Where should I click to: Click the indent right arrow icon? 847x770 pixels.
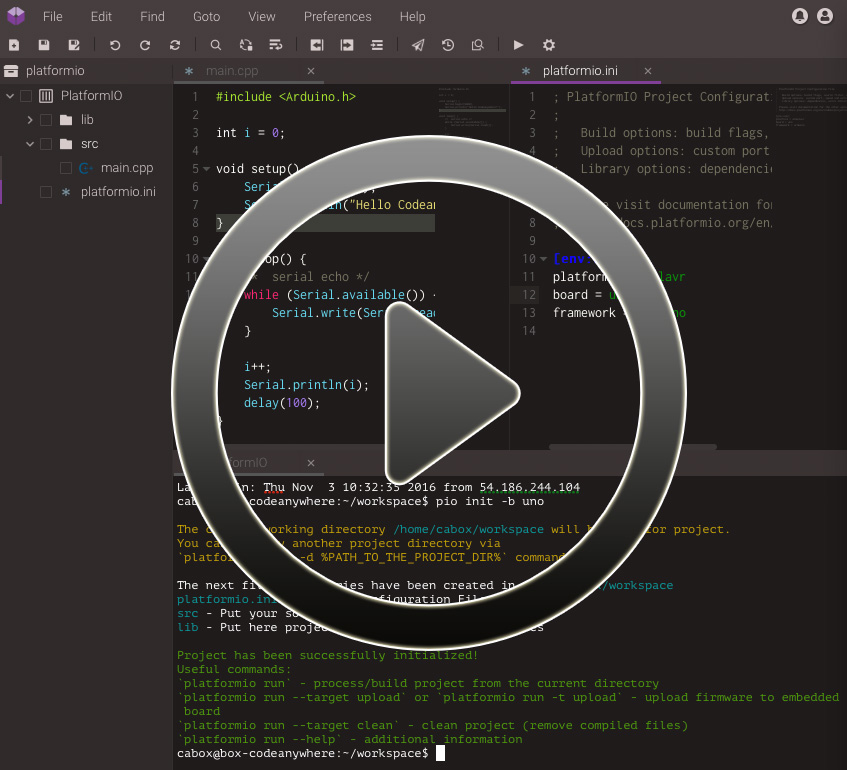347,45
